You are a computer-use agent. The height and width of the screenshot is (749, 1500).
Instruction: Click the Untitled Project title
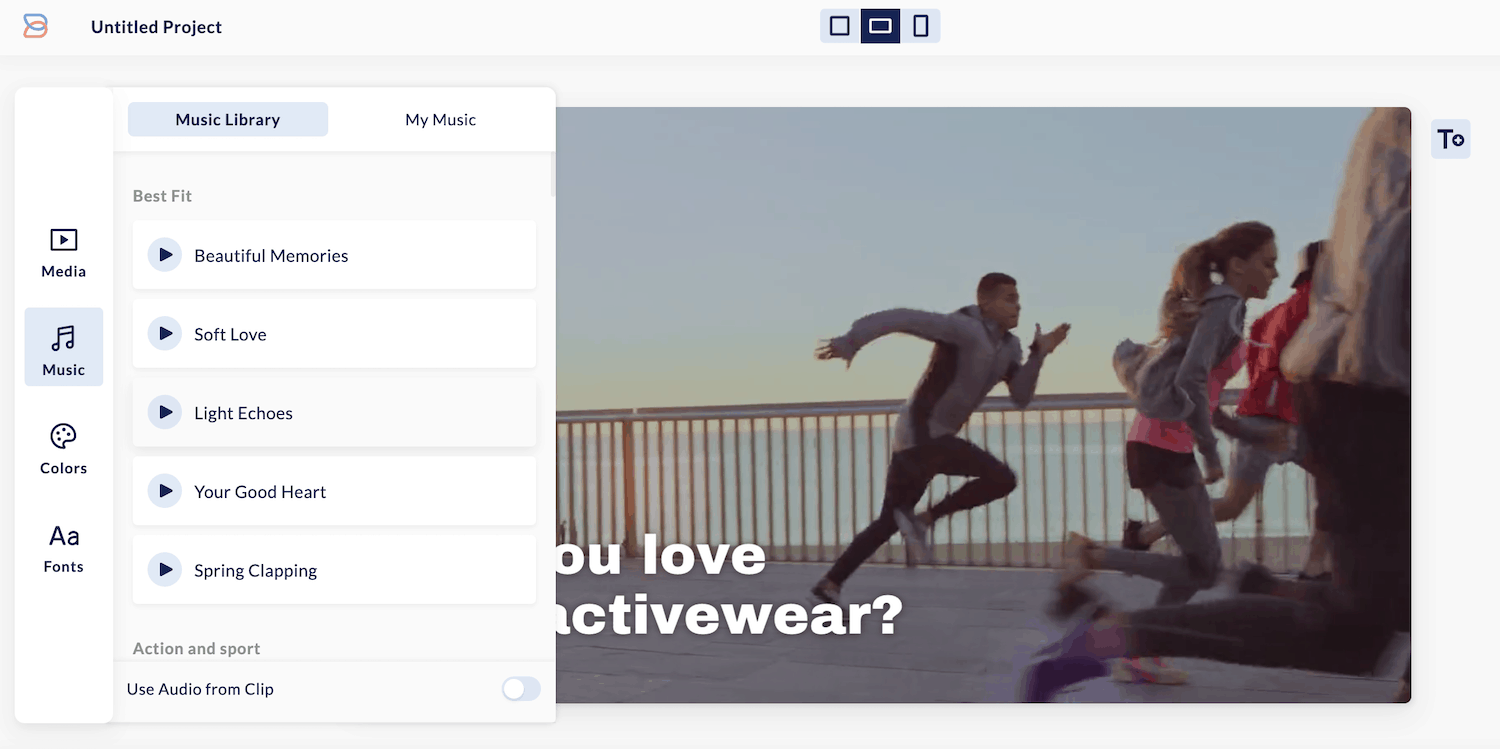[156, 27]
